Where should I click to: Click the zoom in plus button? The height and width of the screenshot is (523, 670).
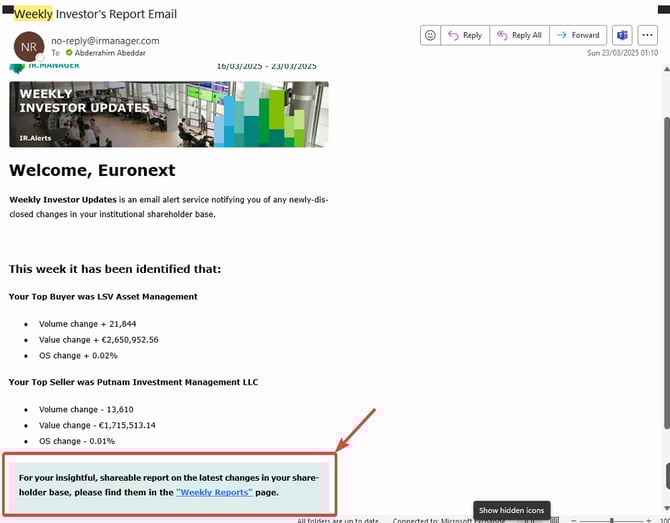(x=649, y=520)
